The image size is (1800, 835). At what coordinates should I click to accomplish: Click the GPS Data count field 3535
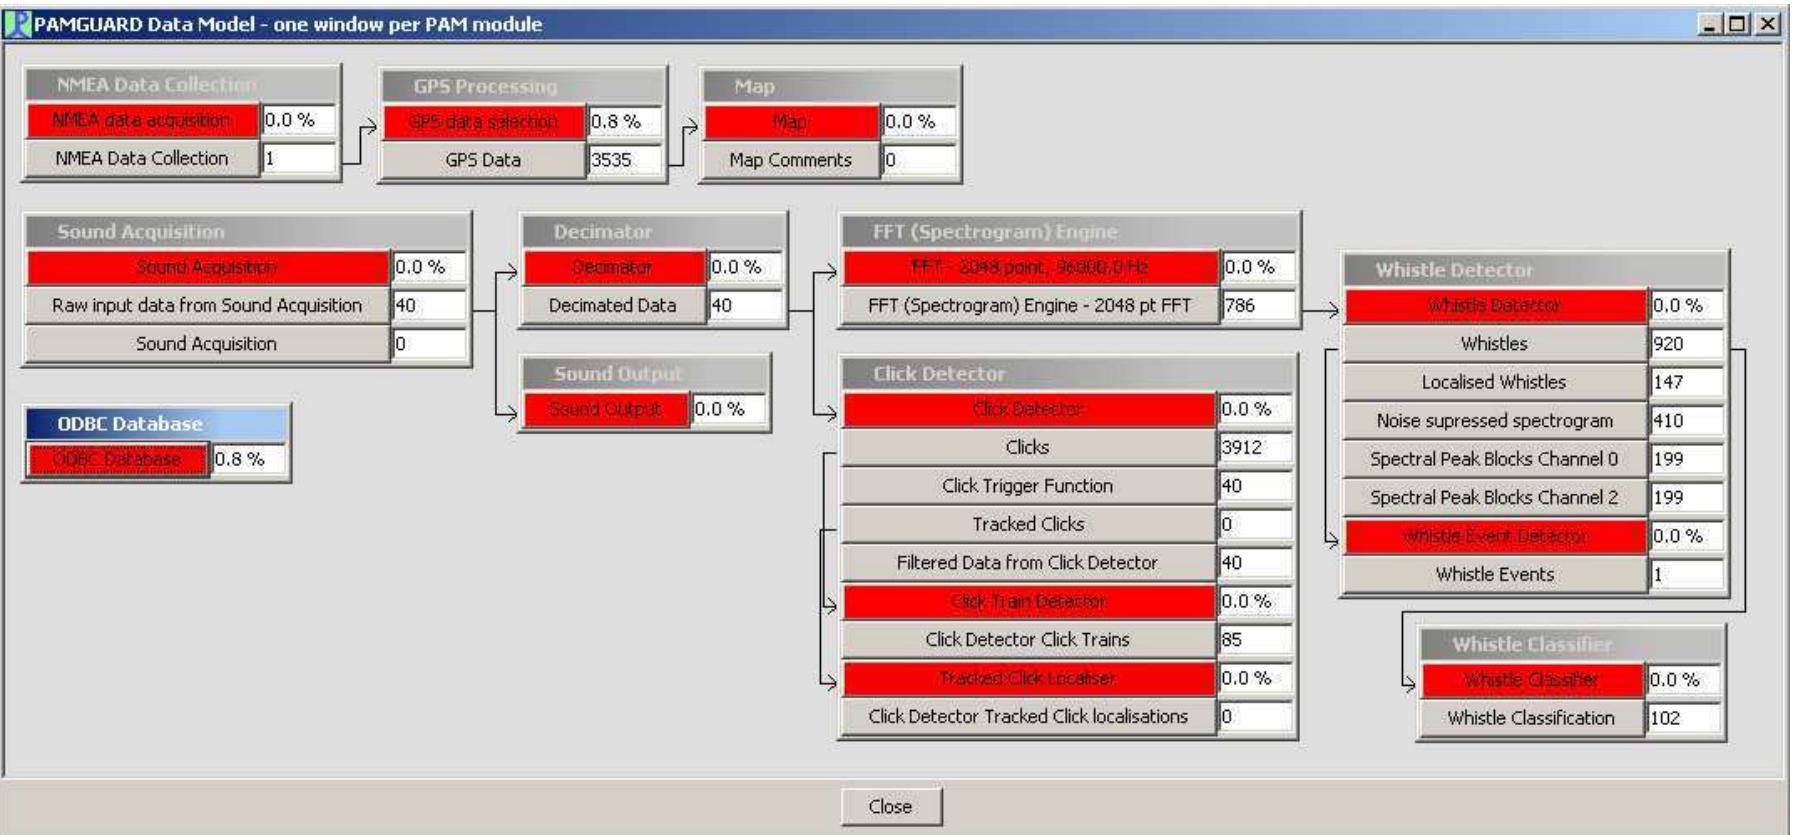click(x=624, y=159)
